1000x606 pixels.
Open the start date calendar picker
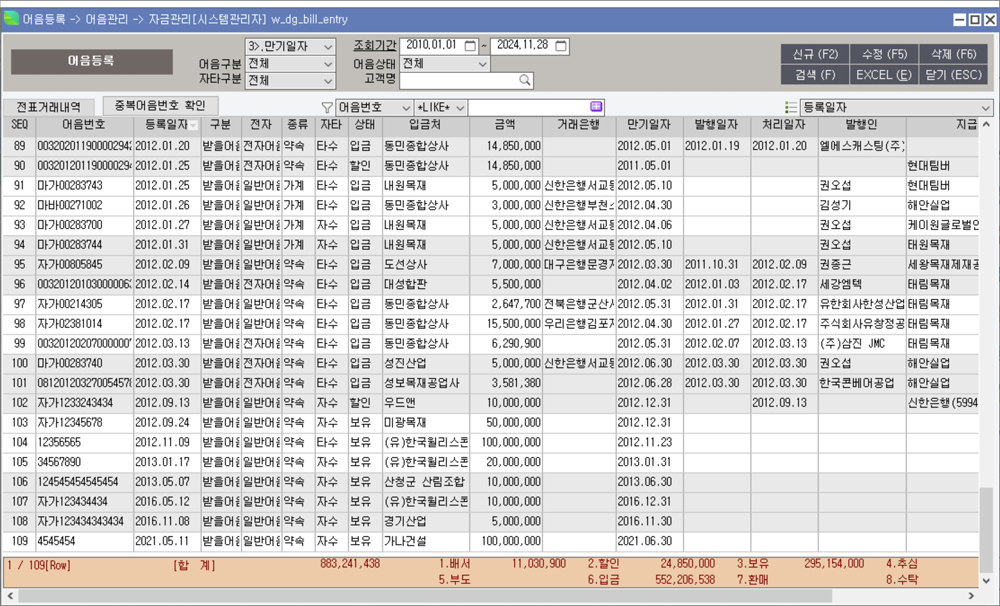(470, 46)
